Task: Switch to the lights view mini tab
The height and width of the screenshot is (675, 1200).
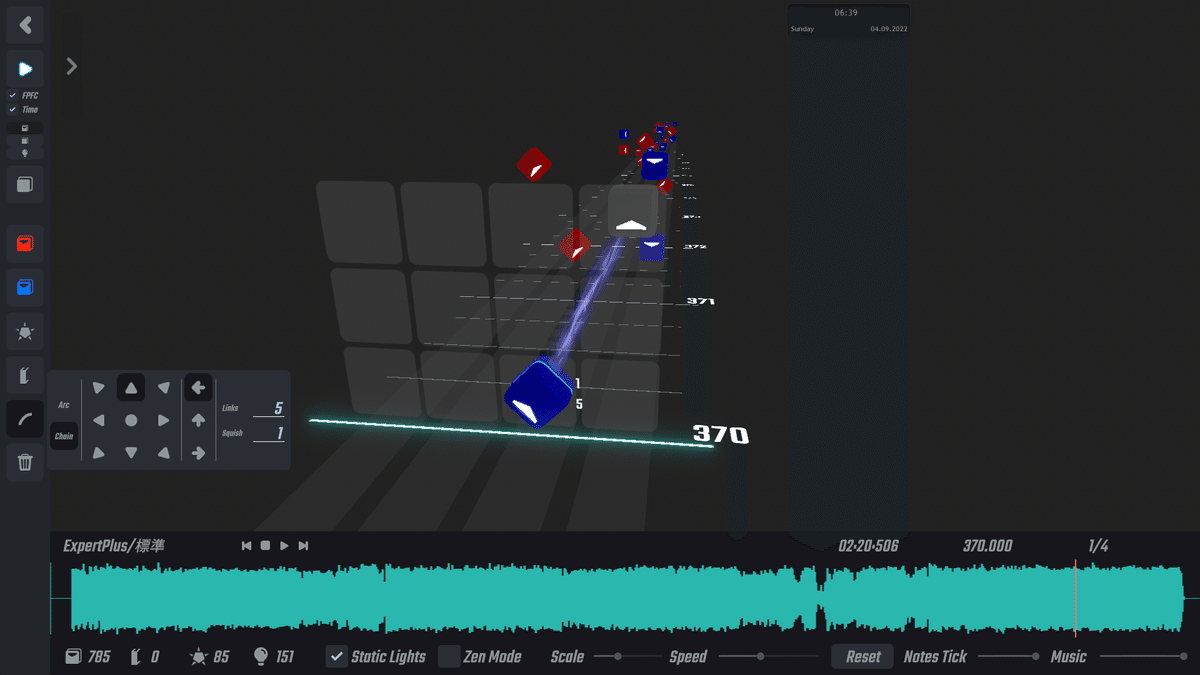Action: click(x=25, y=153)
